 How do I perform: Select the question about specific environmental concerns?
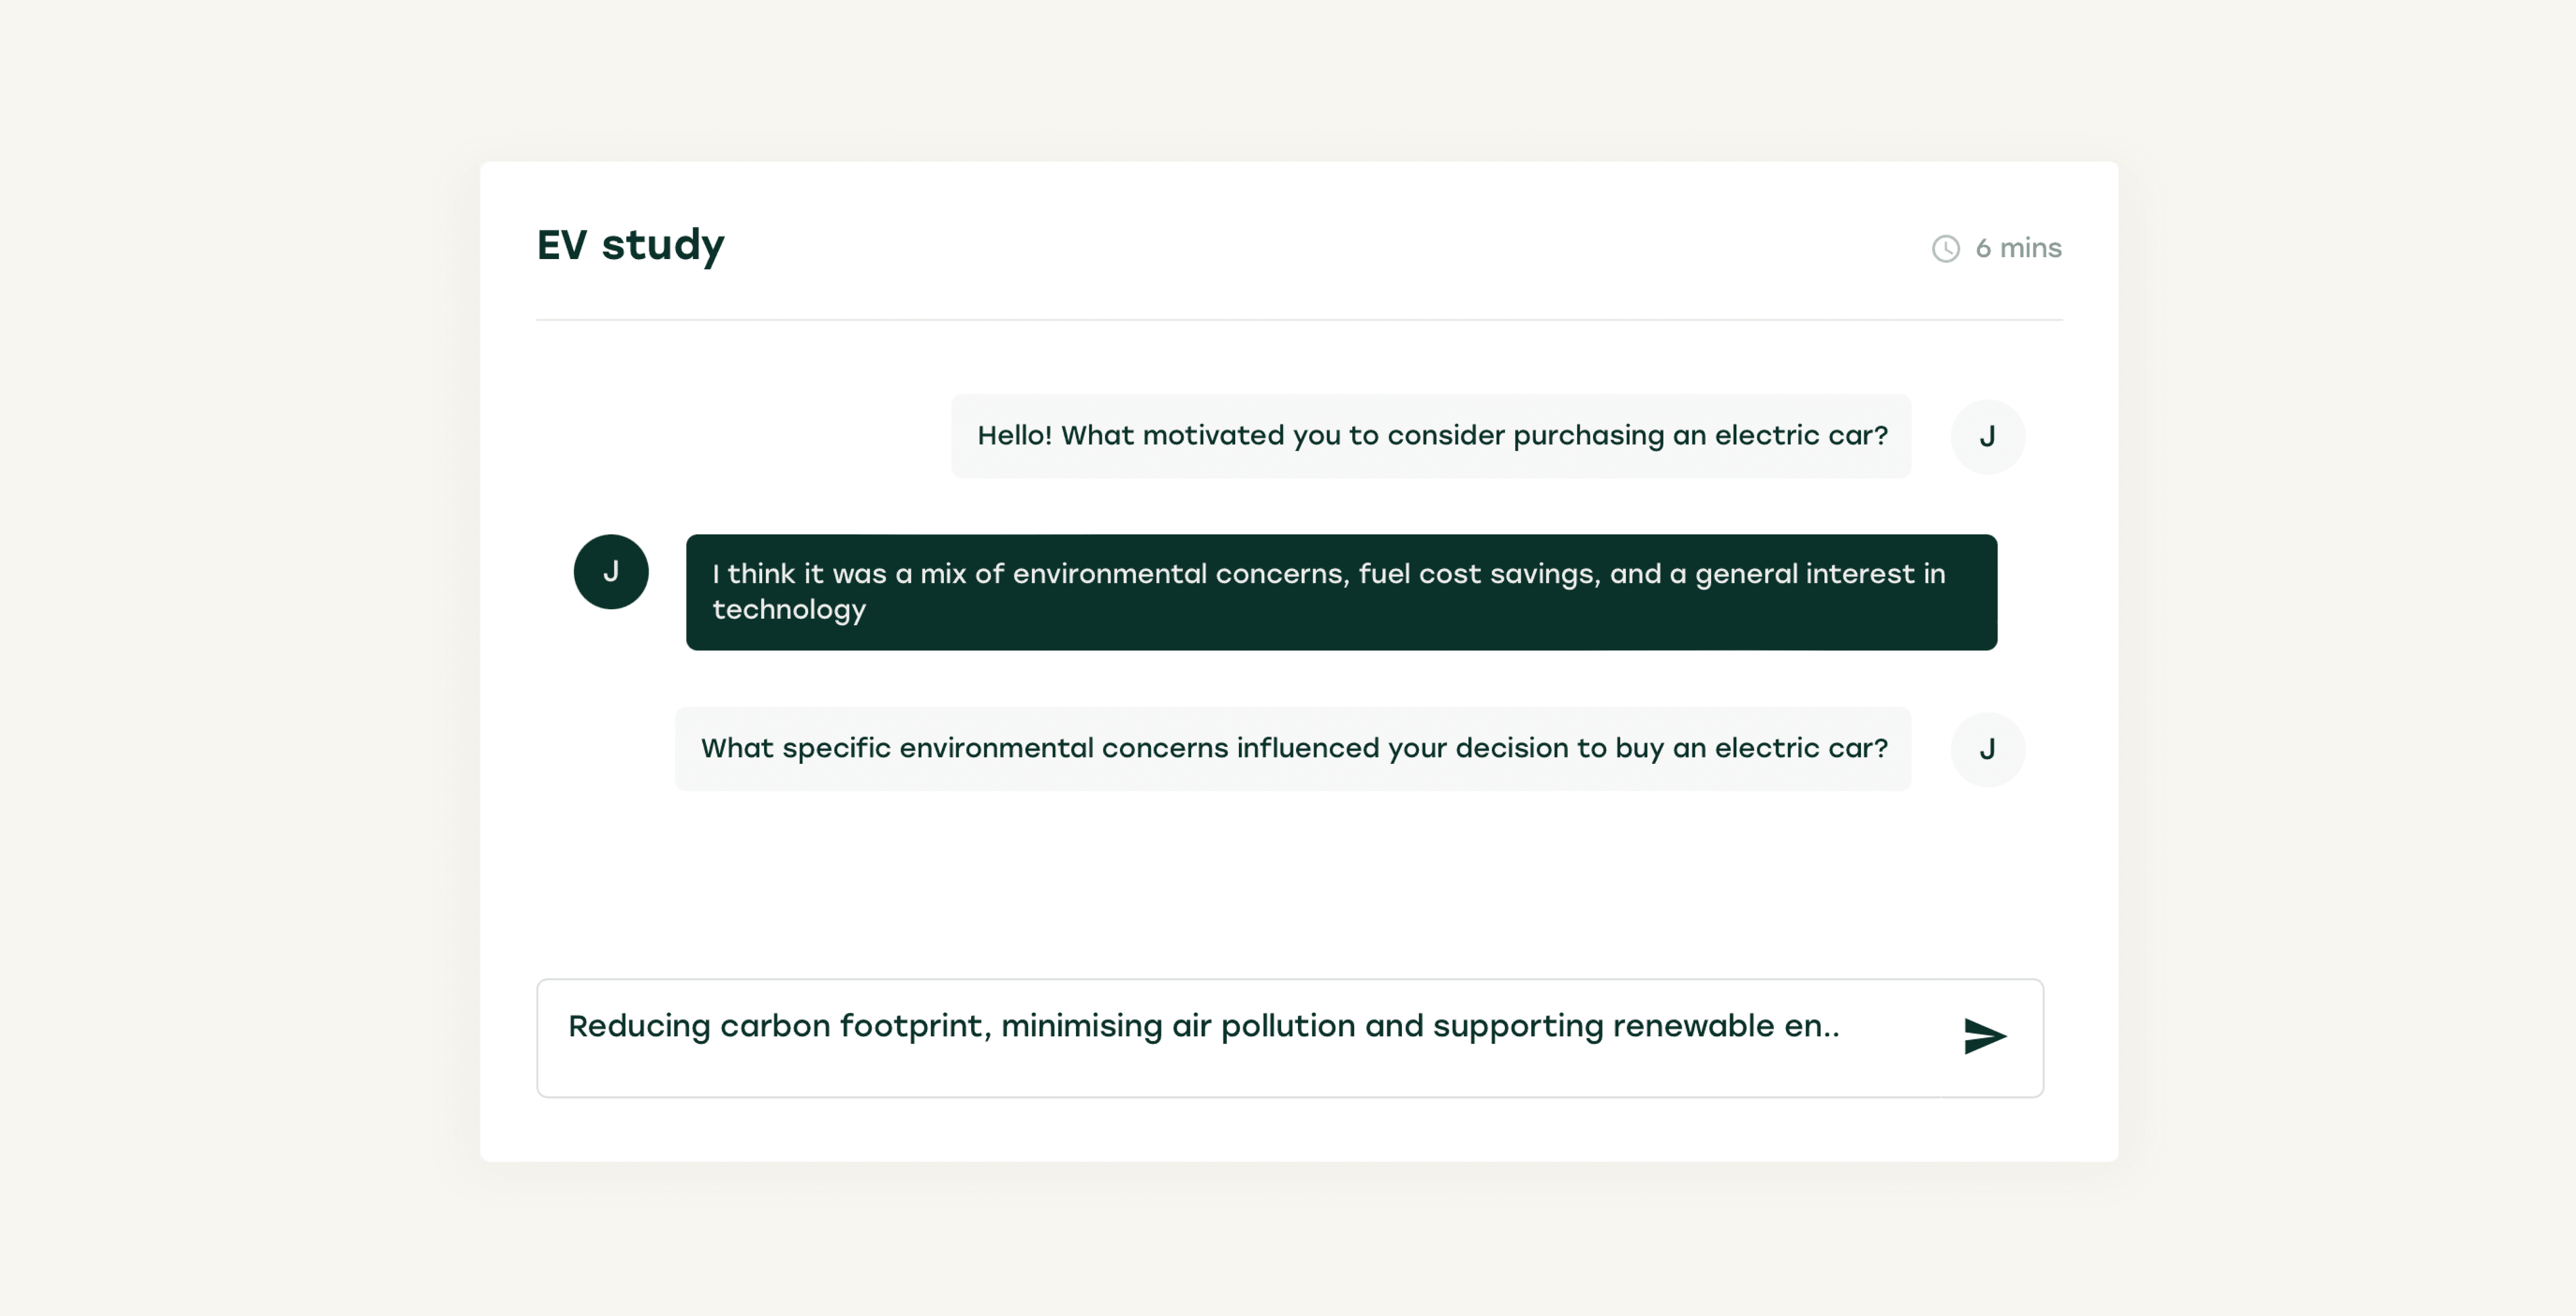click(1294, 749)
